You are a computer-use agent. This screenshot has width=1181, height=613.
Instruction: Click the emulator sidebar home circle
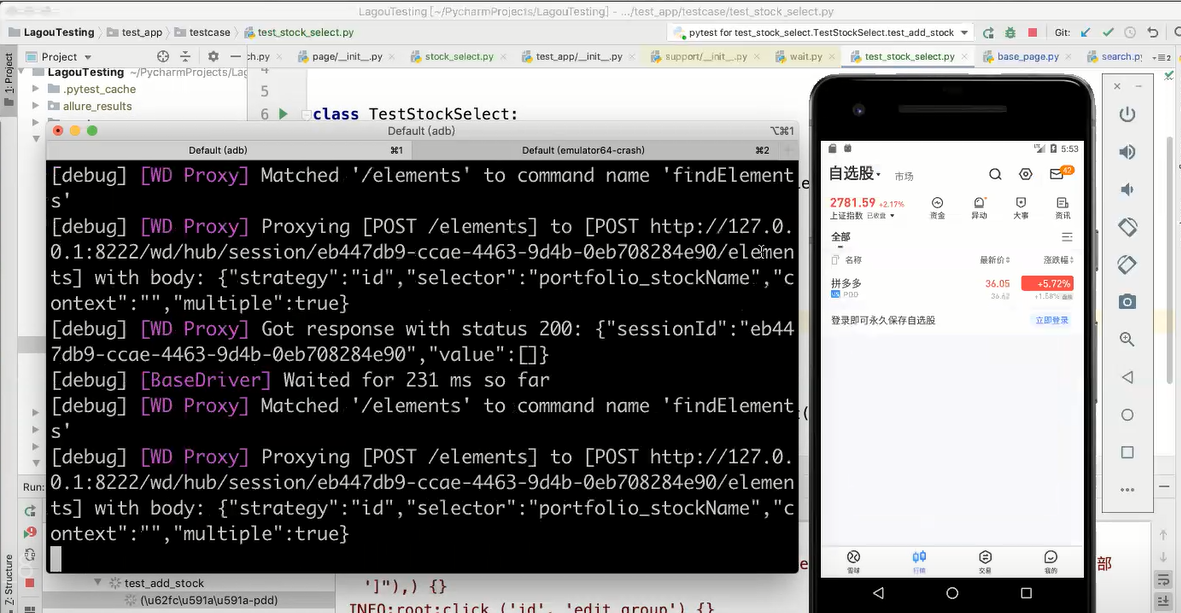(x=1127, y=414)
